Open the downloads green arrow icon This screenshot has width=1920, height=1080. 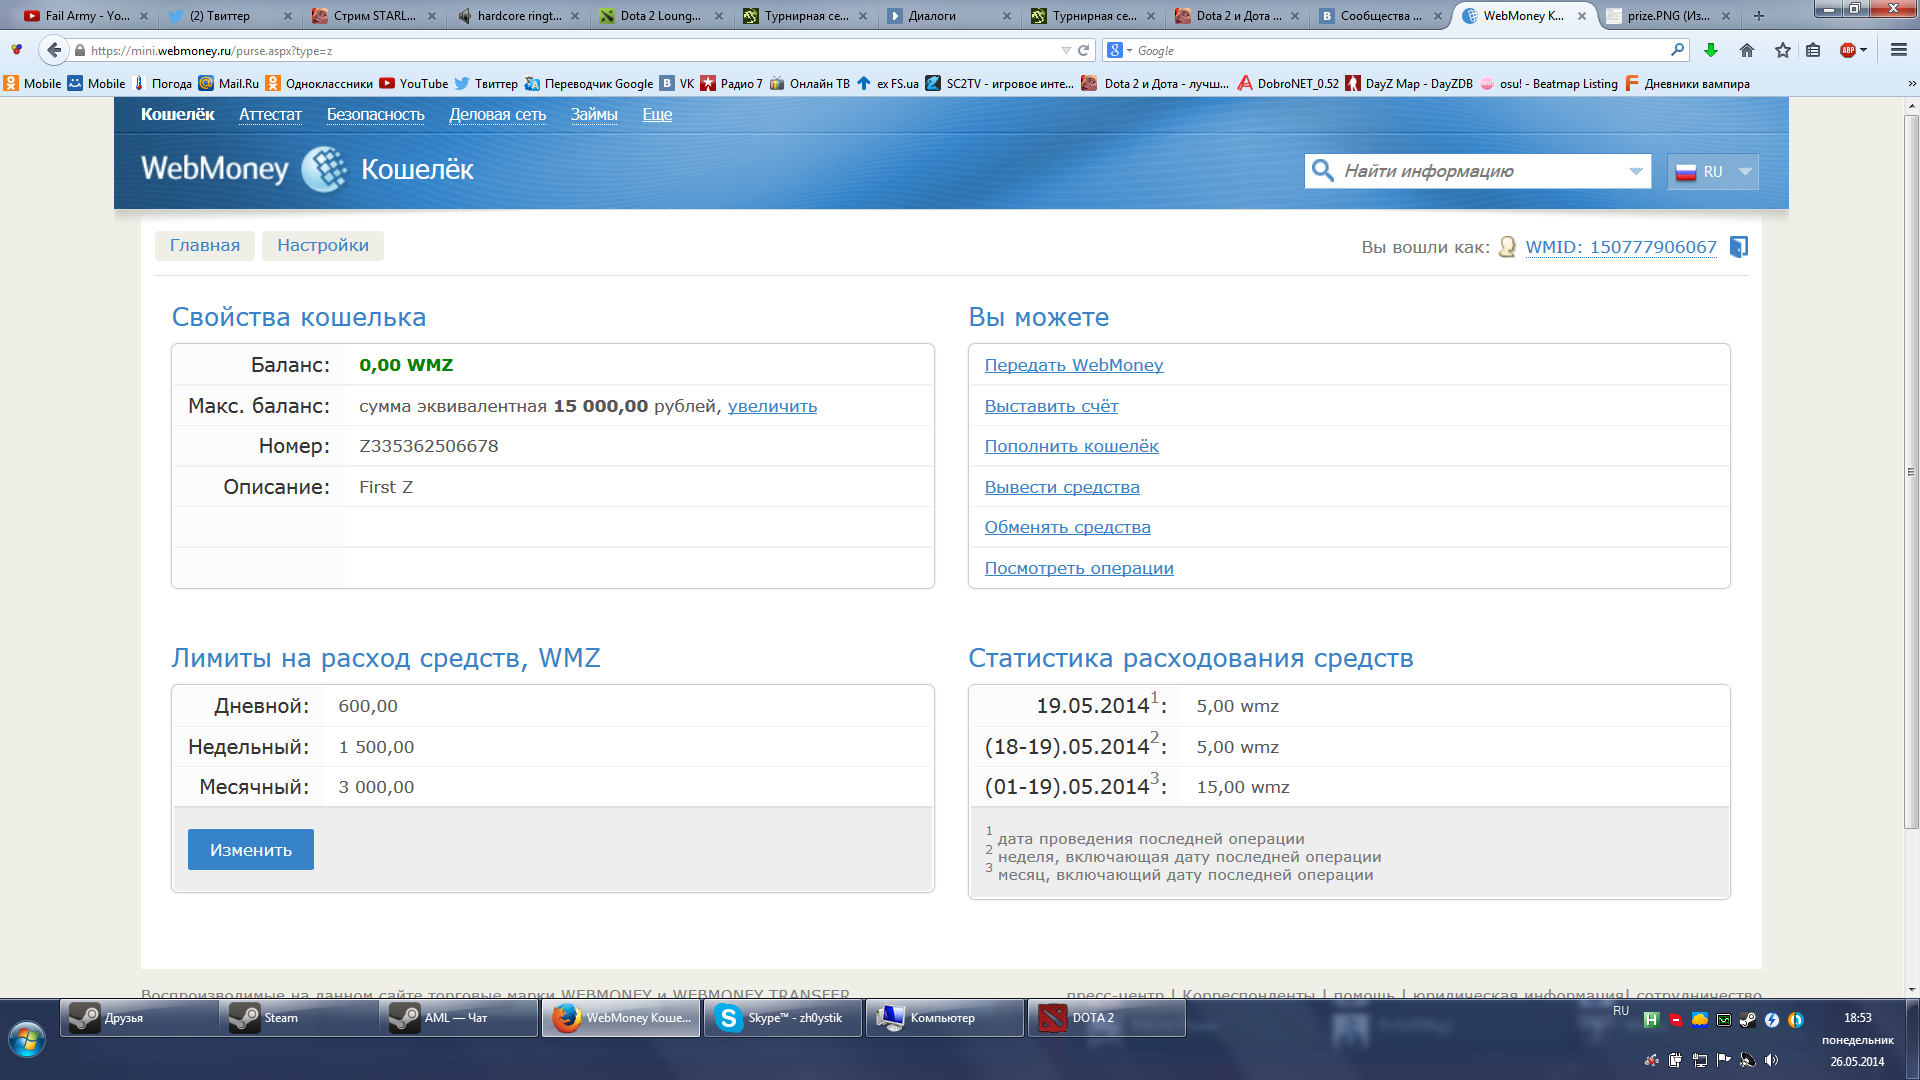coord(1711,50)
